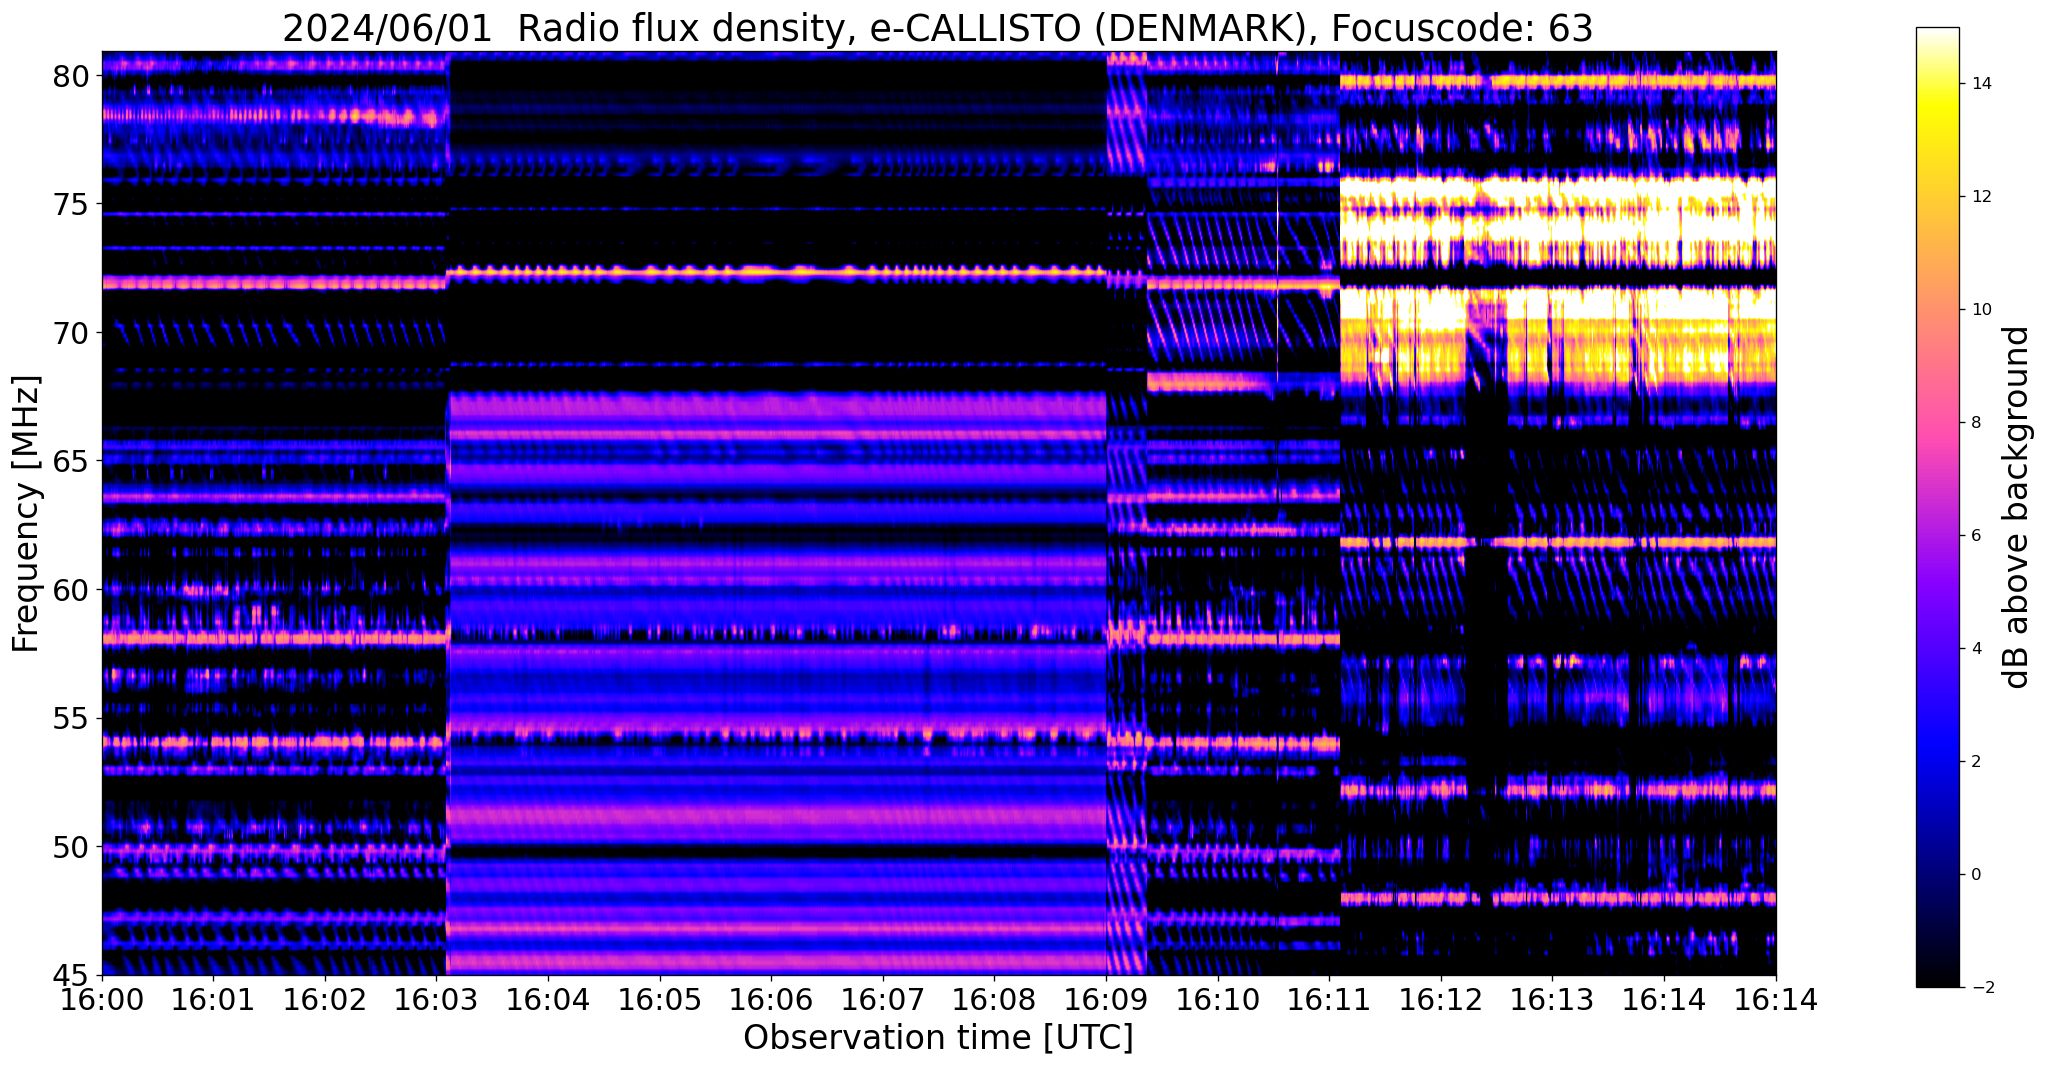The height and width of the screenshot is (1067, 2047).
Task: Click the 16:03 time tick label
Action: coord(437,999)
